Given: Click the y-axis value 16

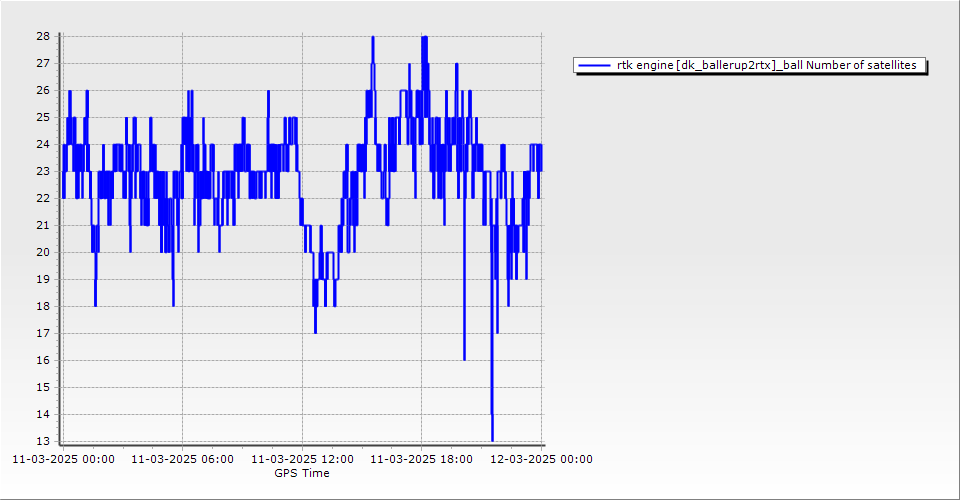Looking at the screenshot, I should (x=43, y=360).
